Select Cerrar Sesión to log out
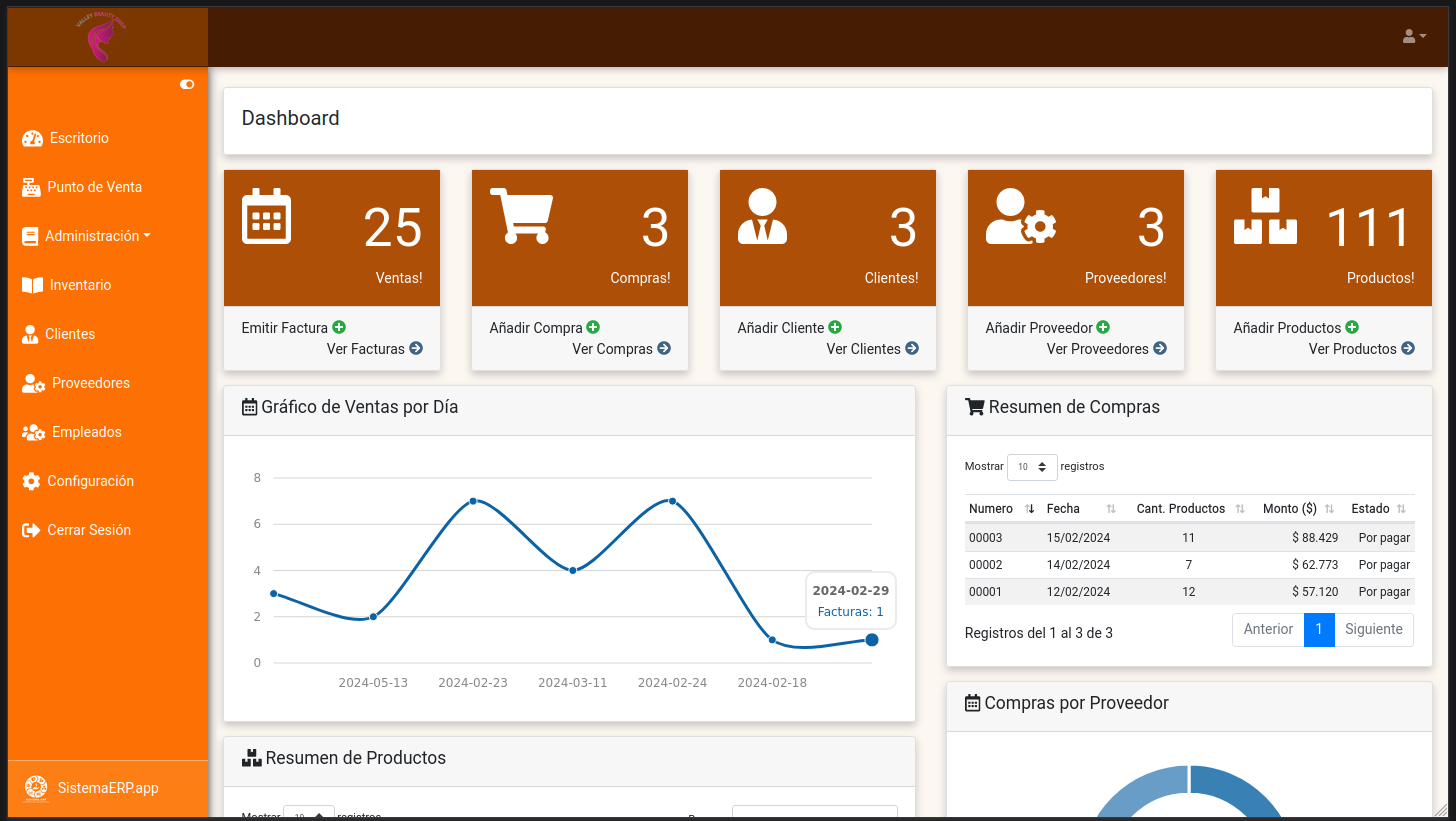This screenshot has height=821, width=1456. [x=88, y=530]
